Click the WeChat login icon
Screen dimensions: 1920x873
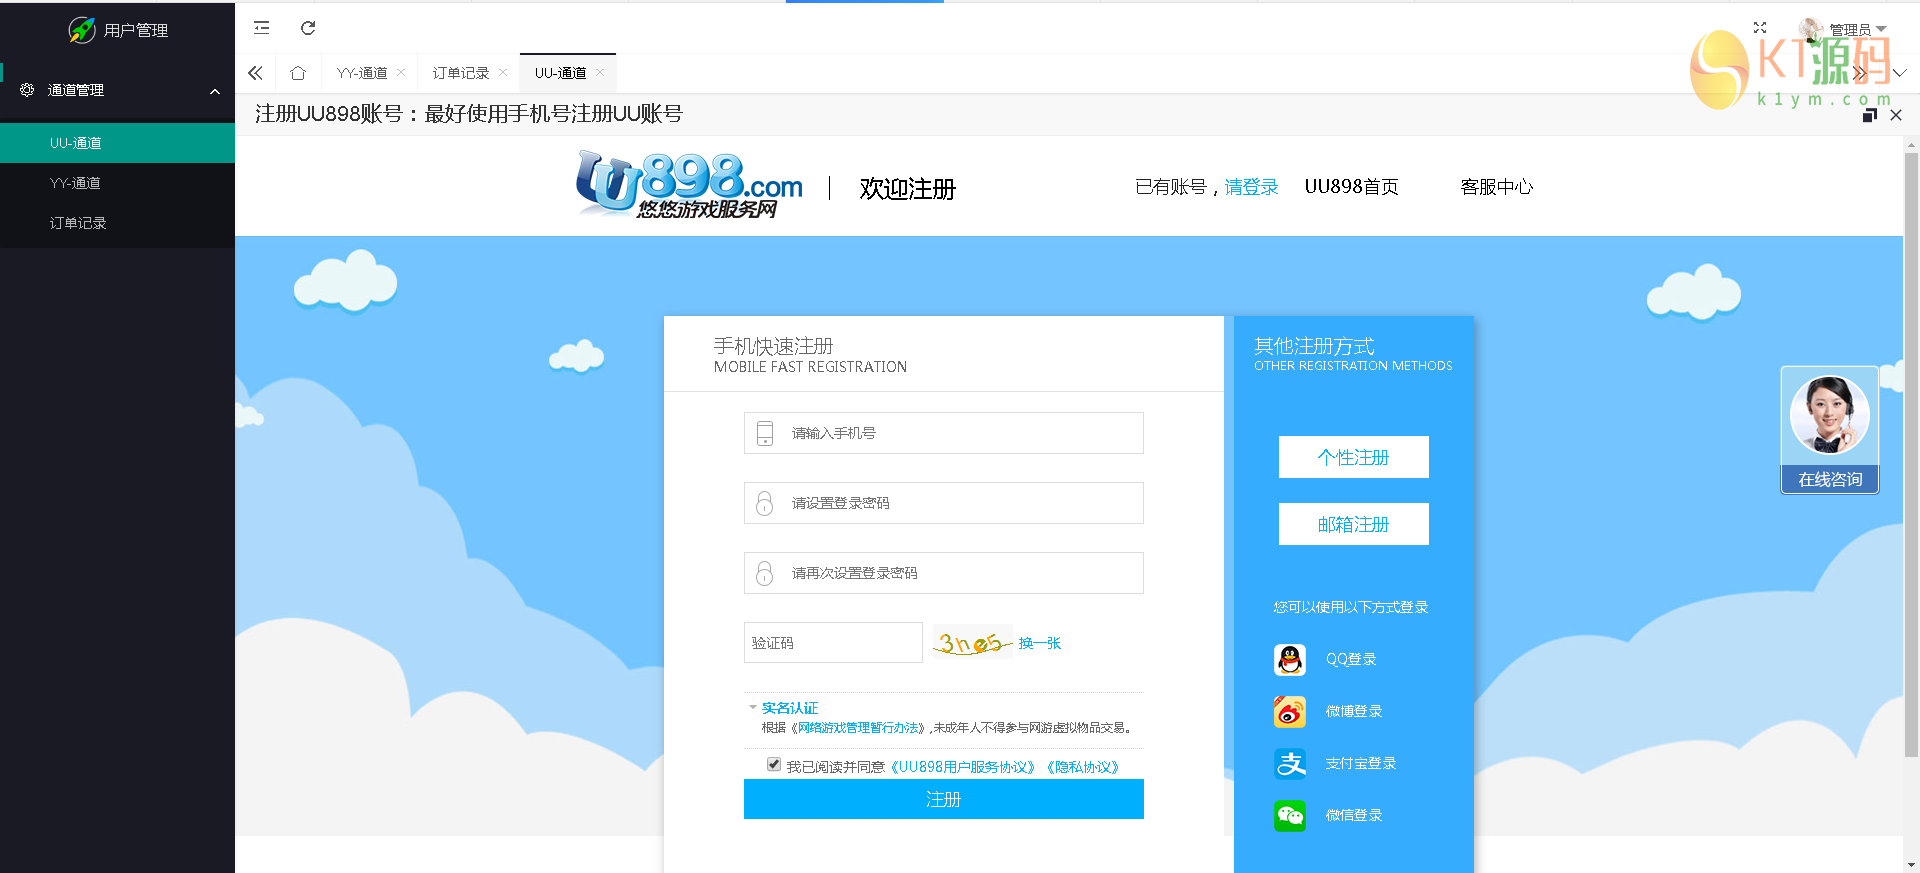[1290, 816]
